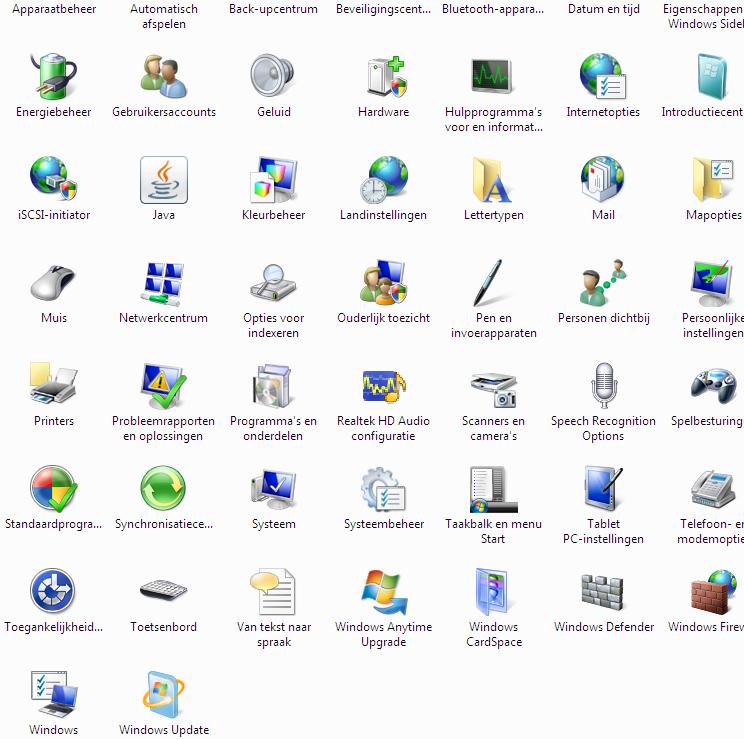The image size is (744, 739).
Task: Open the Toegankelijkheid ease of access icon
Action: click(54, 591)
